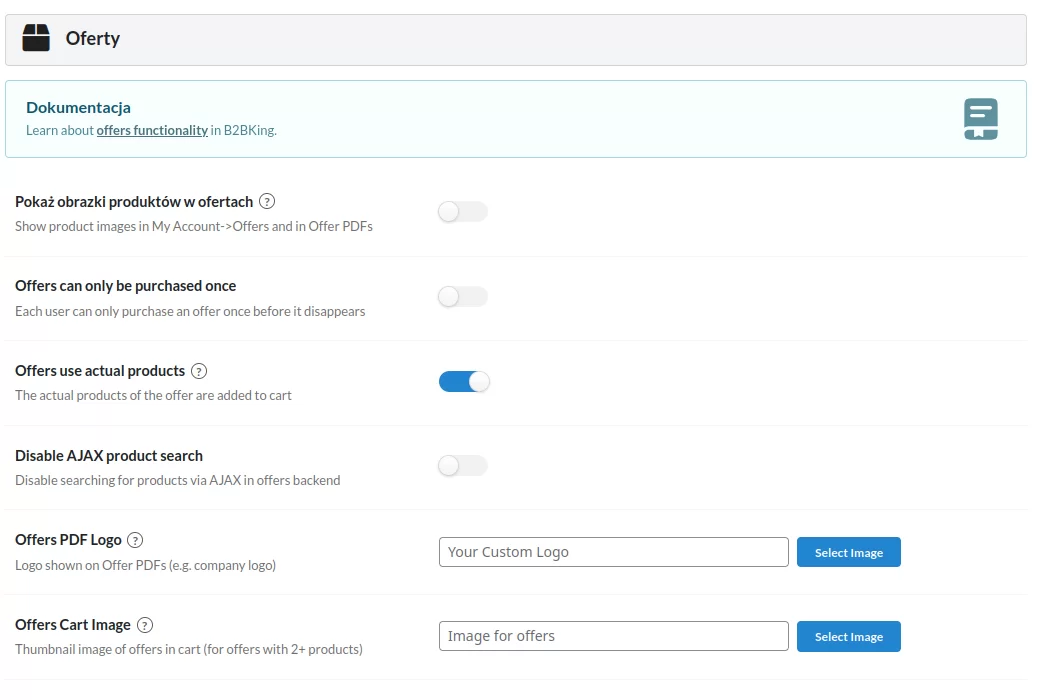This screenshot has height=700, width=1037.
Task: Click the documentation book icon
Action: coord(980,119)
